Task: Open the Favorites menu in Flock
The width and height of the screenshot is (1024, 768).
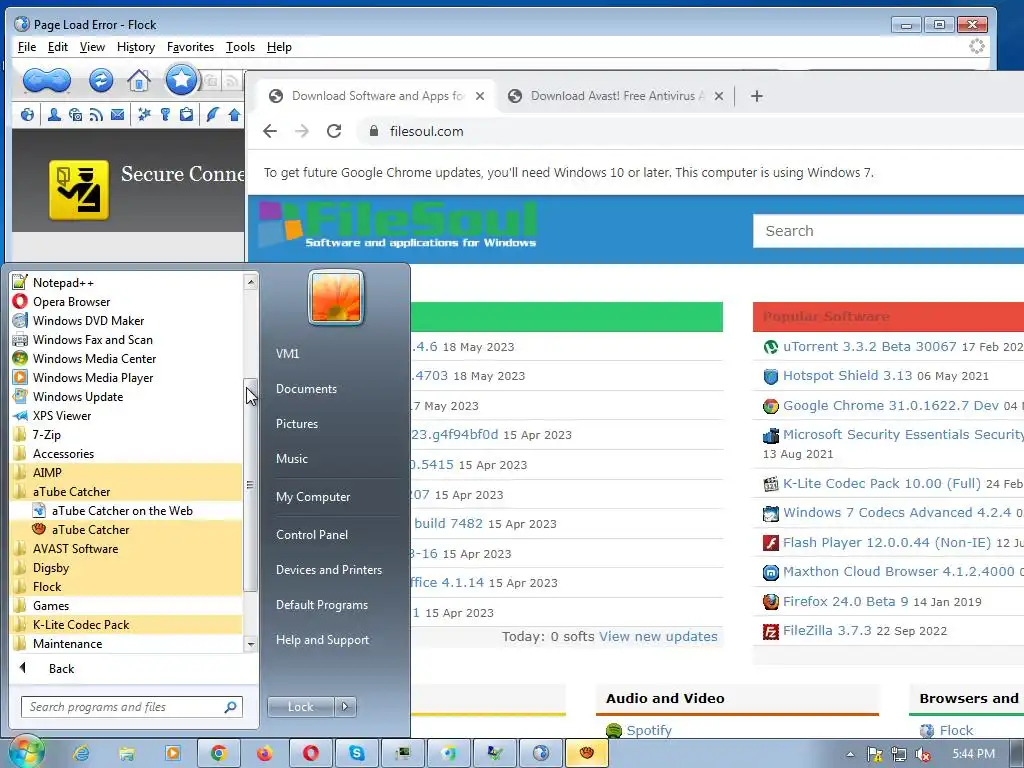Action: [x=190, y=47]
